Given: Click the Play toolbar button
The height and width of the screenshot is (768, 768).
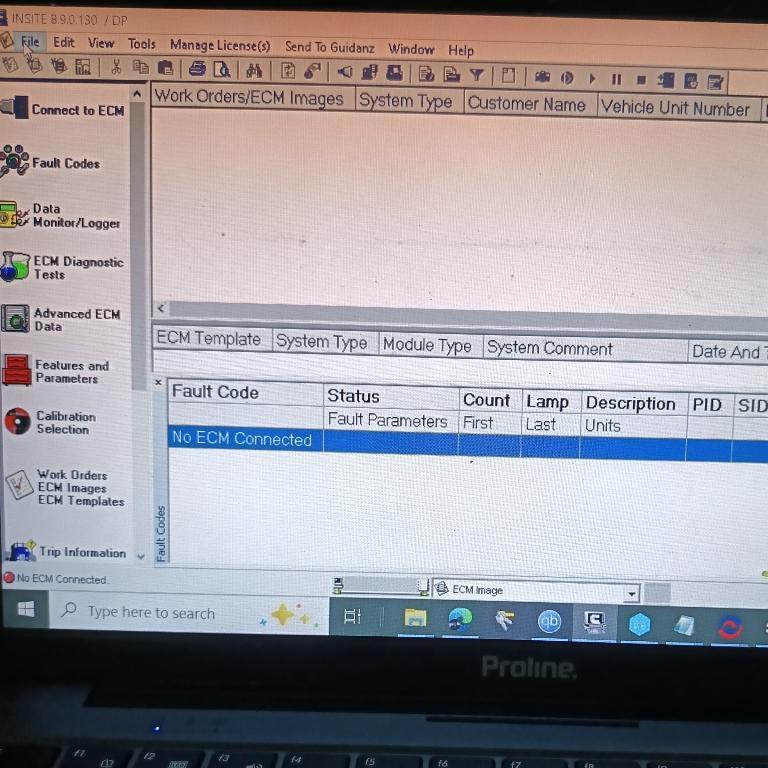Looking at the screenshot, I should 592,78.
